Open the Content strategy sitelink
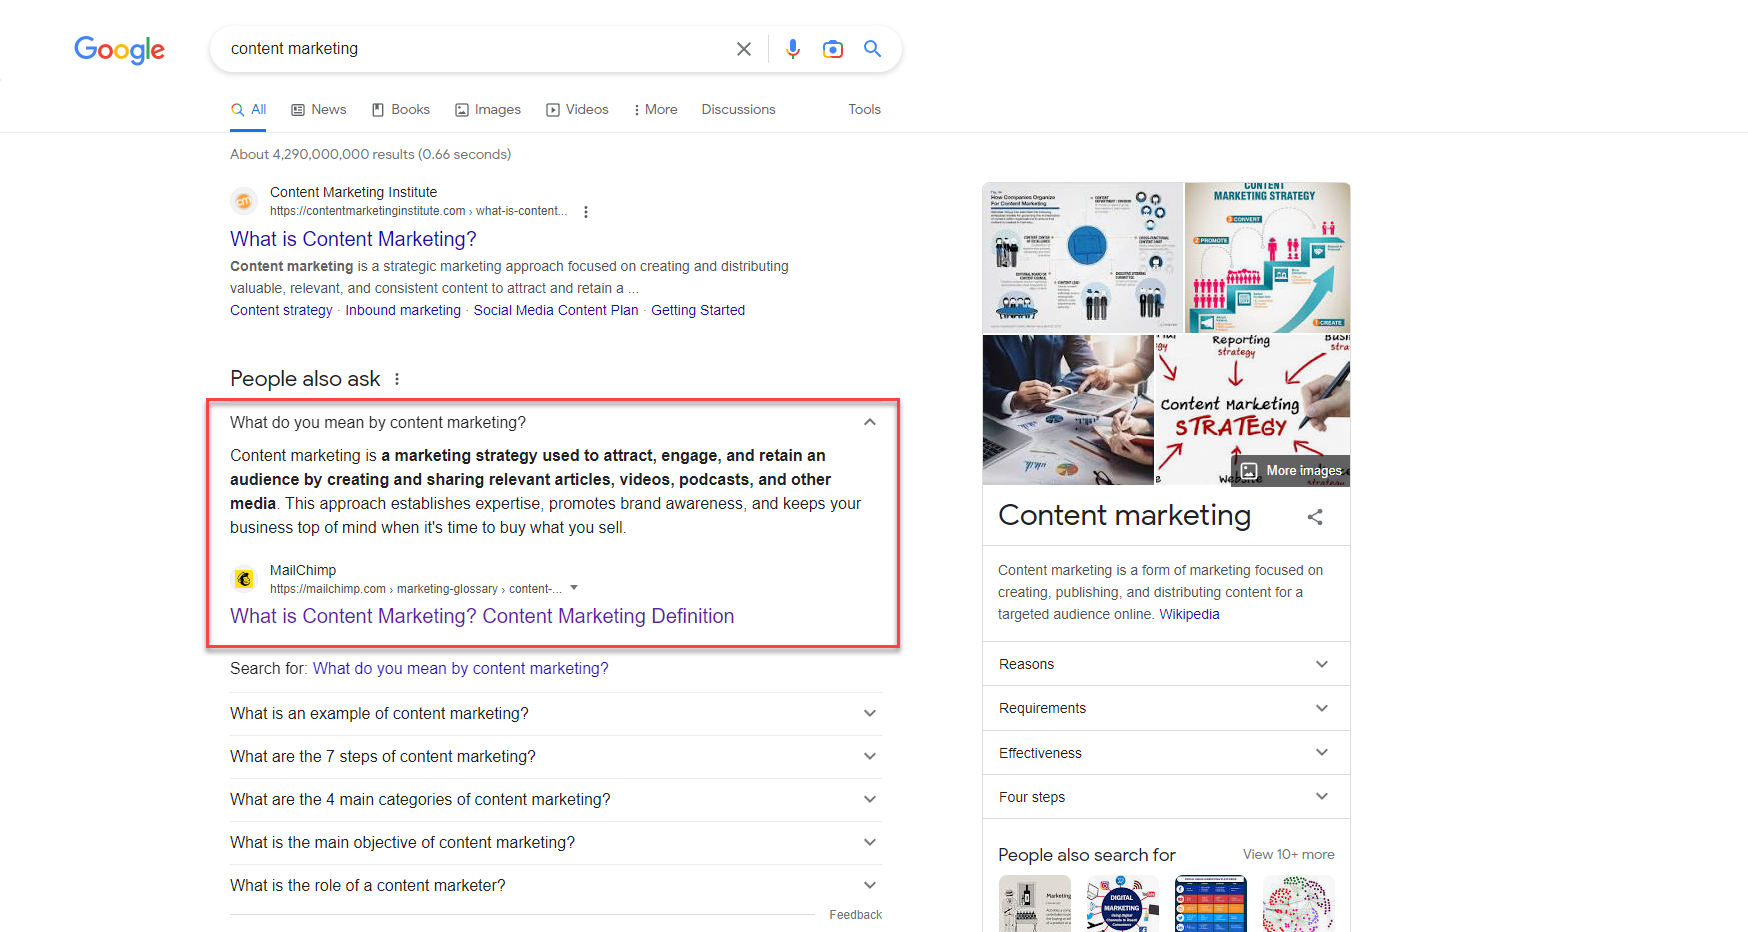 point(281,311)
